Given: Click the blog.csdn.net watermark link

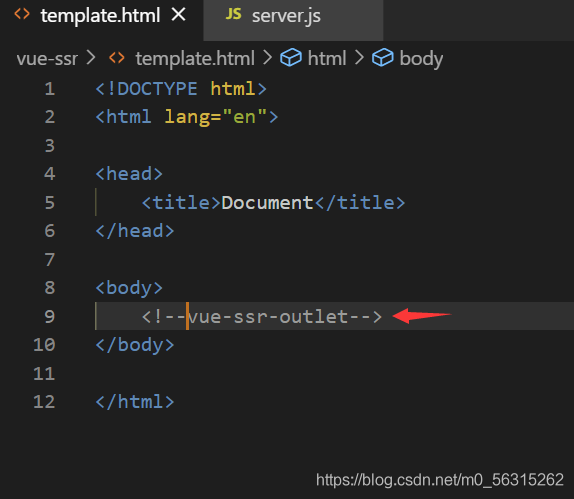Looking at the screenshot, I should pos(440,480).
